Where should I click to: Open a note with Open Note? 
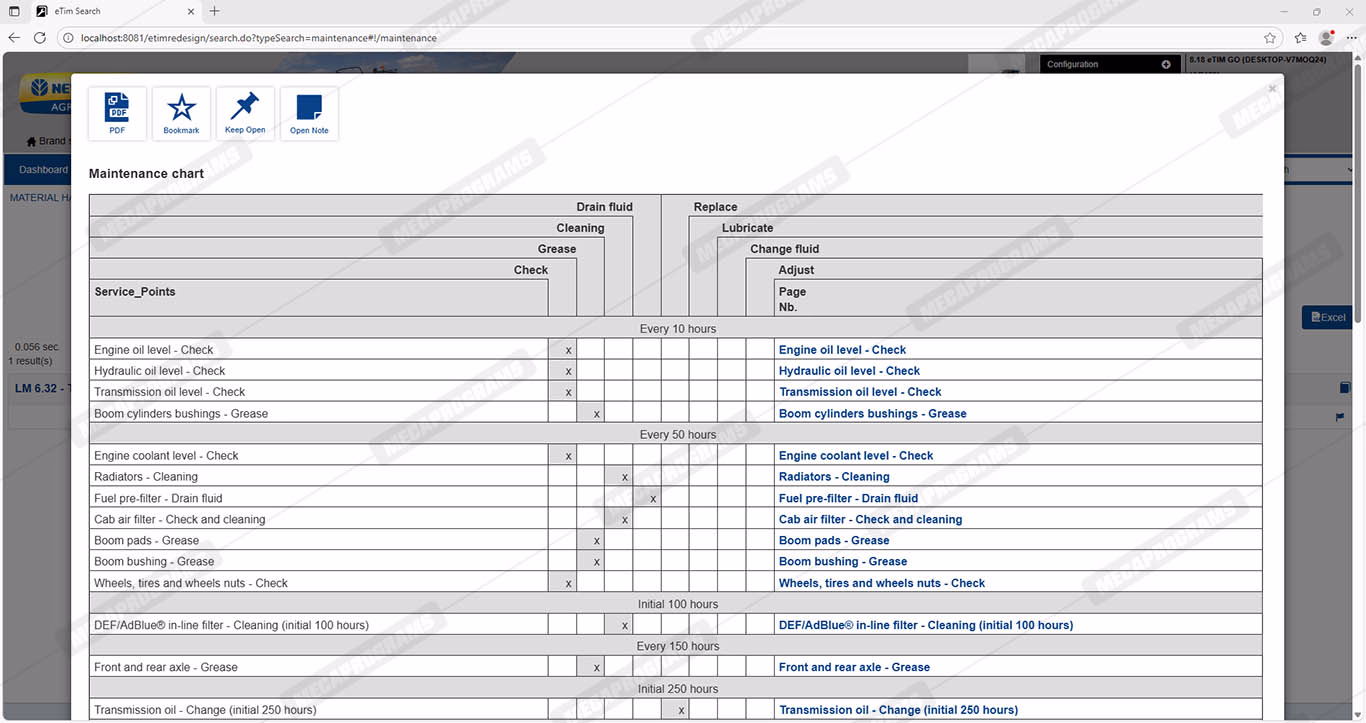pos(309,113)
